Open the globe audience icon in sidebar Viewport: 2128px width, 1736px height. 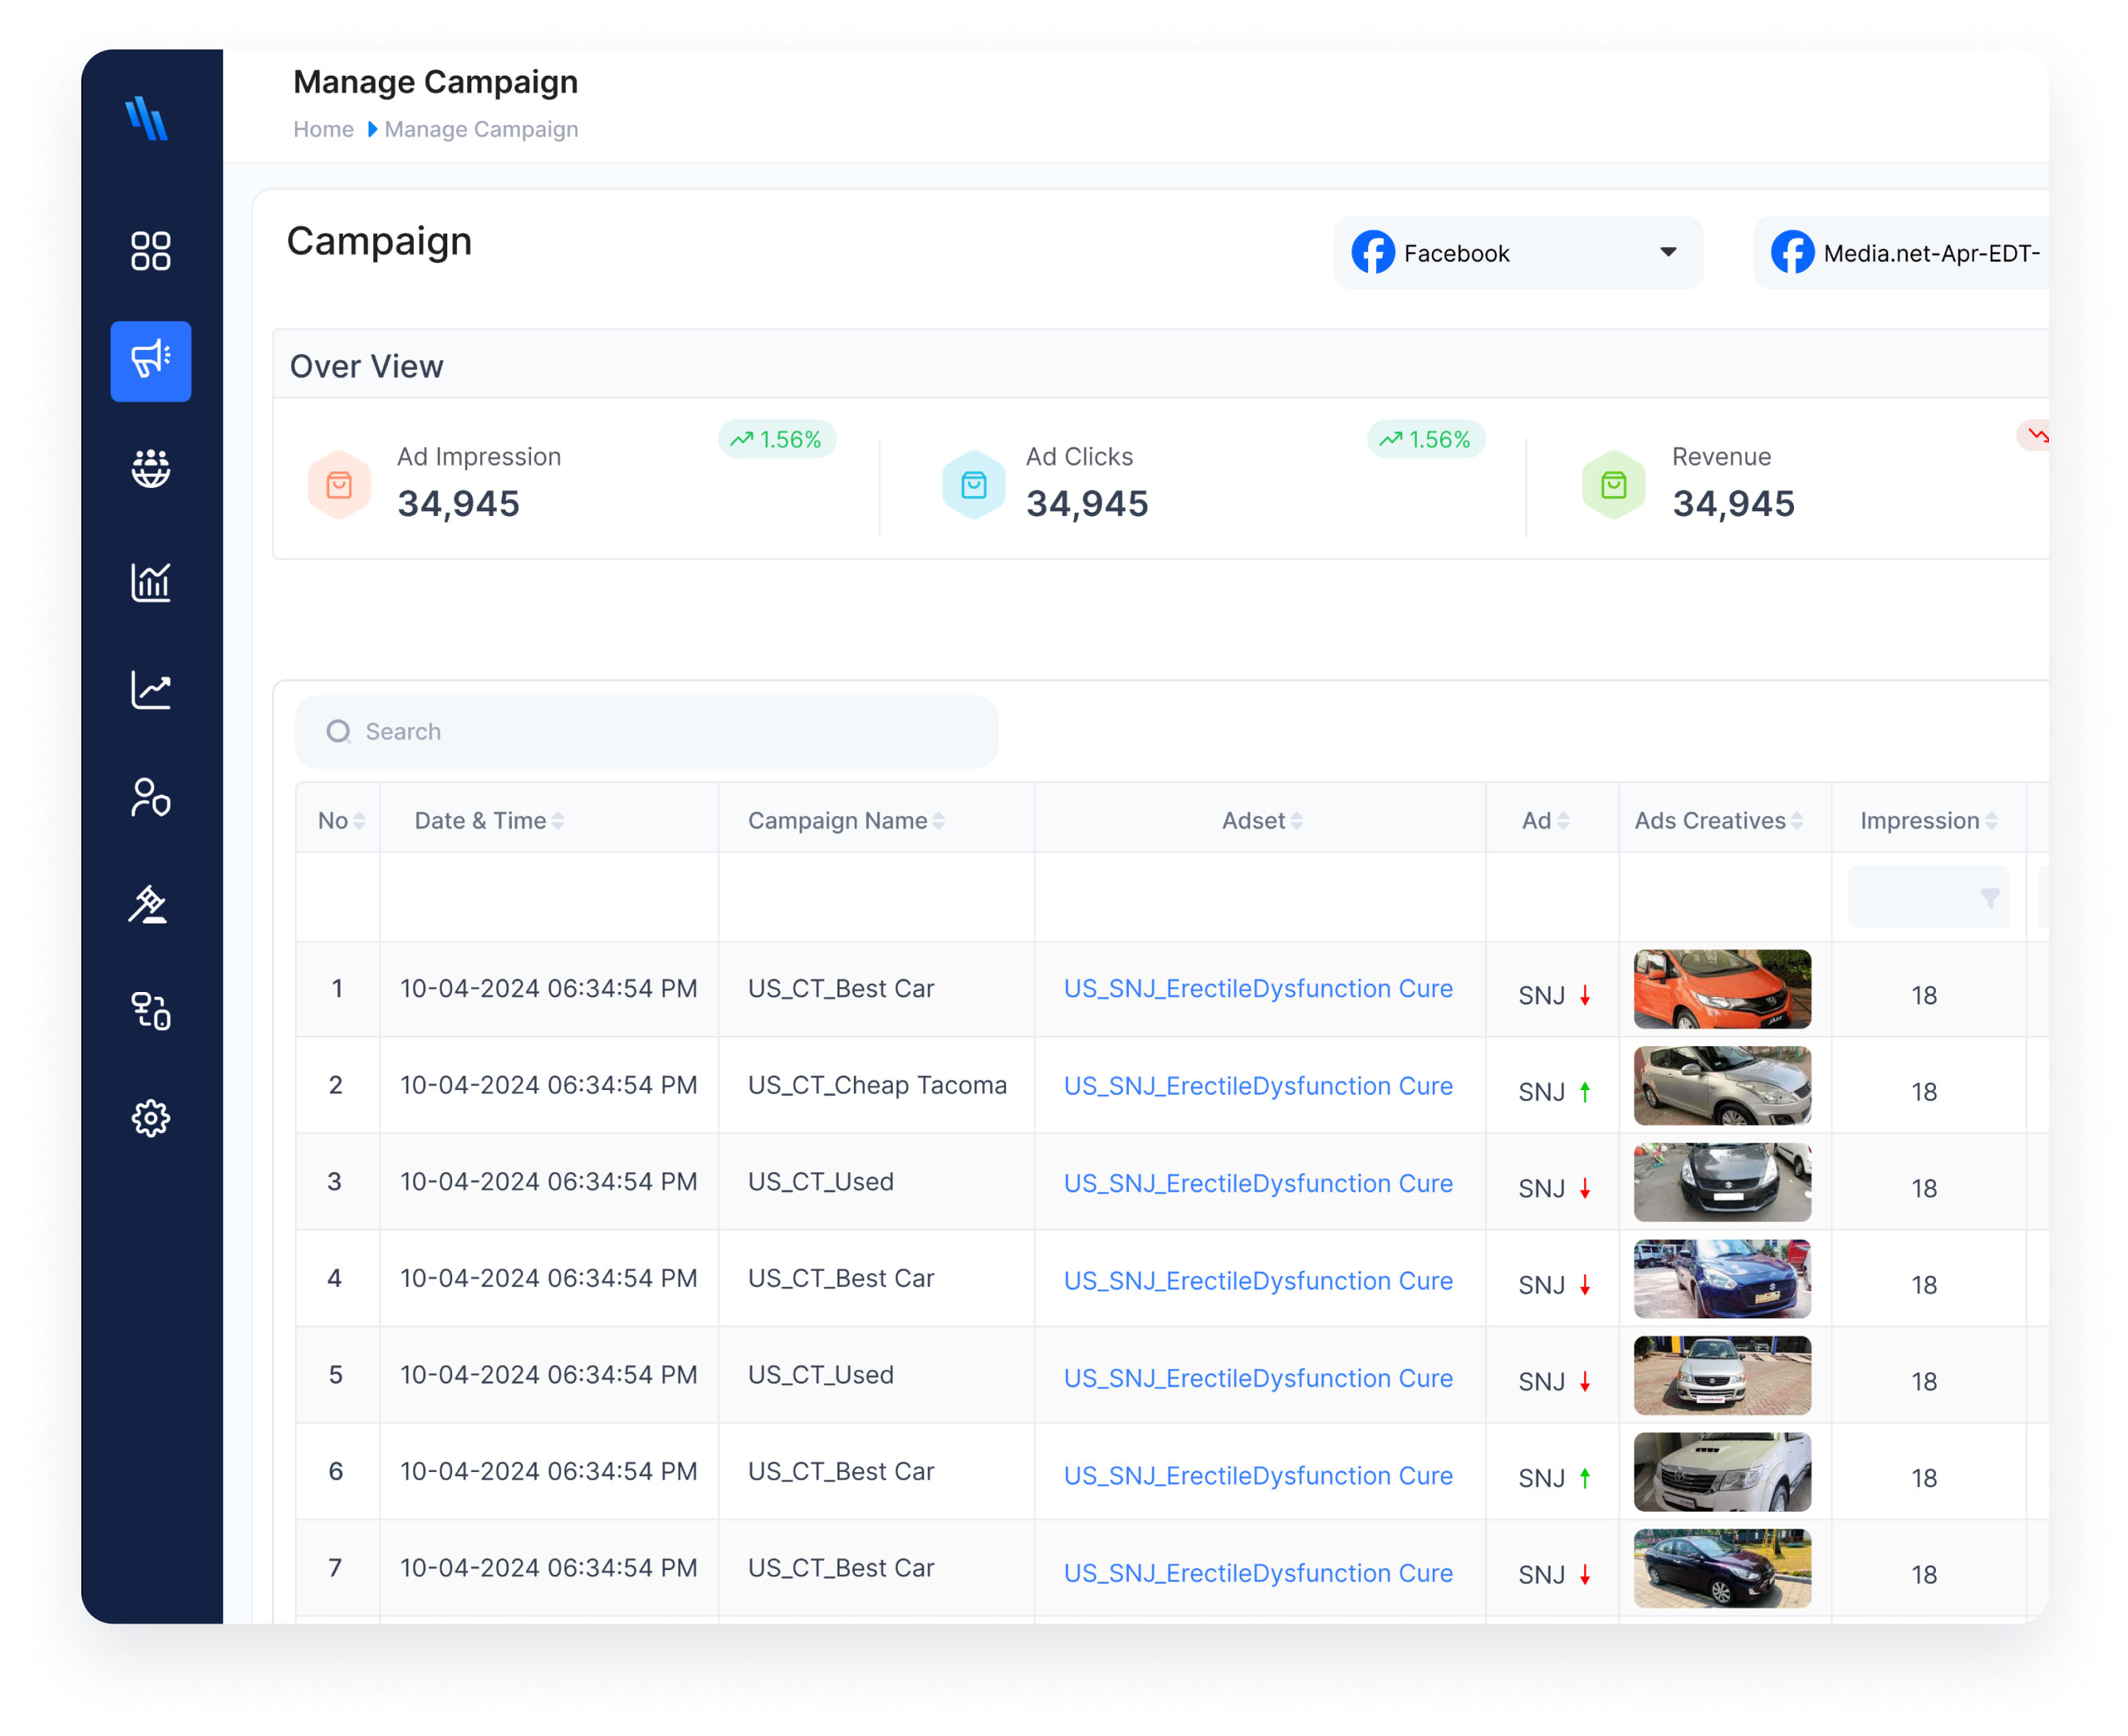(151, 468)
